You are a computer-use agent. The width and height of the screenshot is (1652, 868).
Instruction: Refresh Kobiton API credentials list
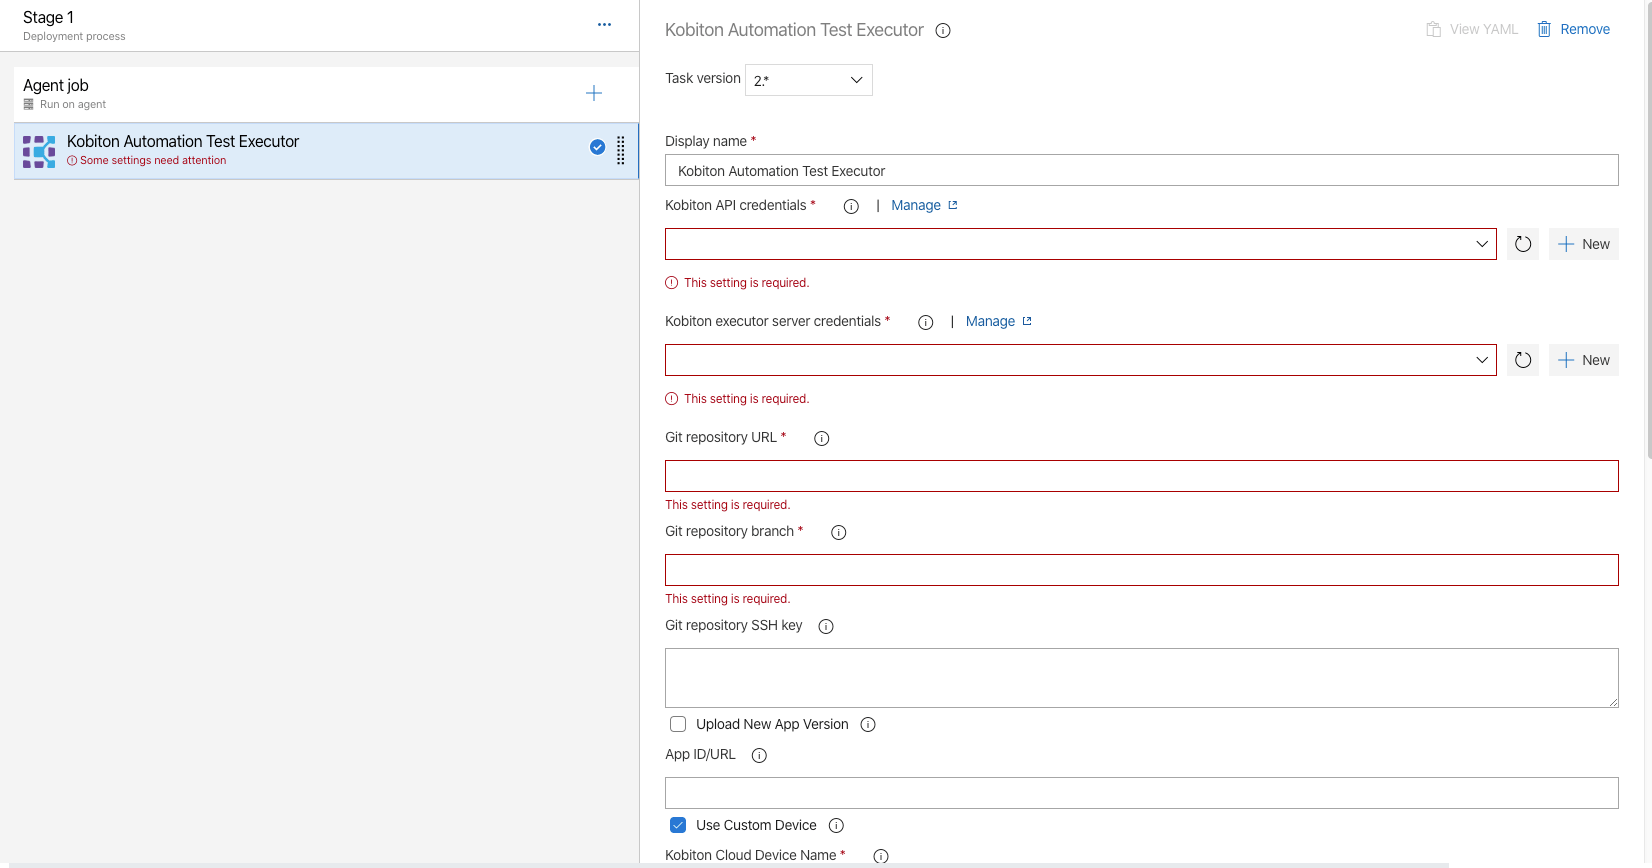click(1523, 244)
